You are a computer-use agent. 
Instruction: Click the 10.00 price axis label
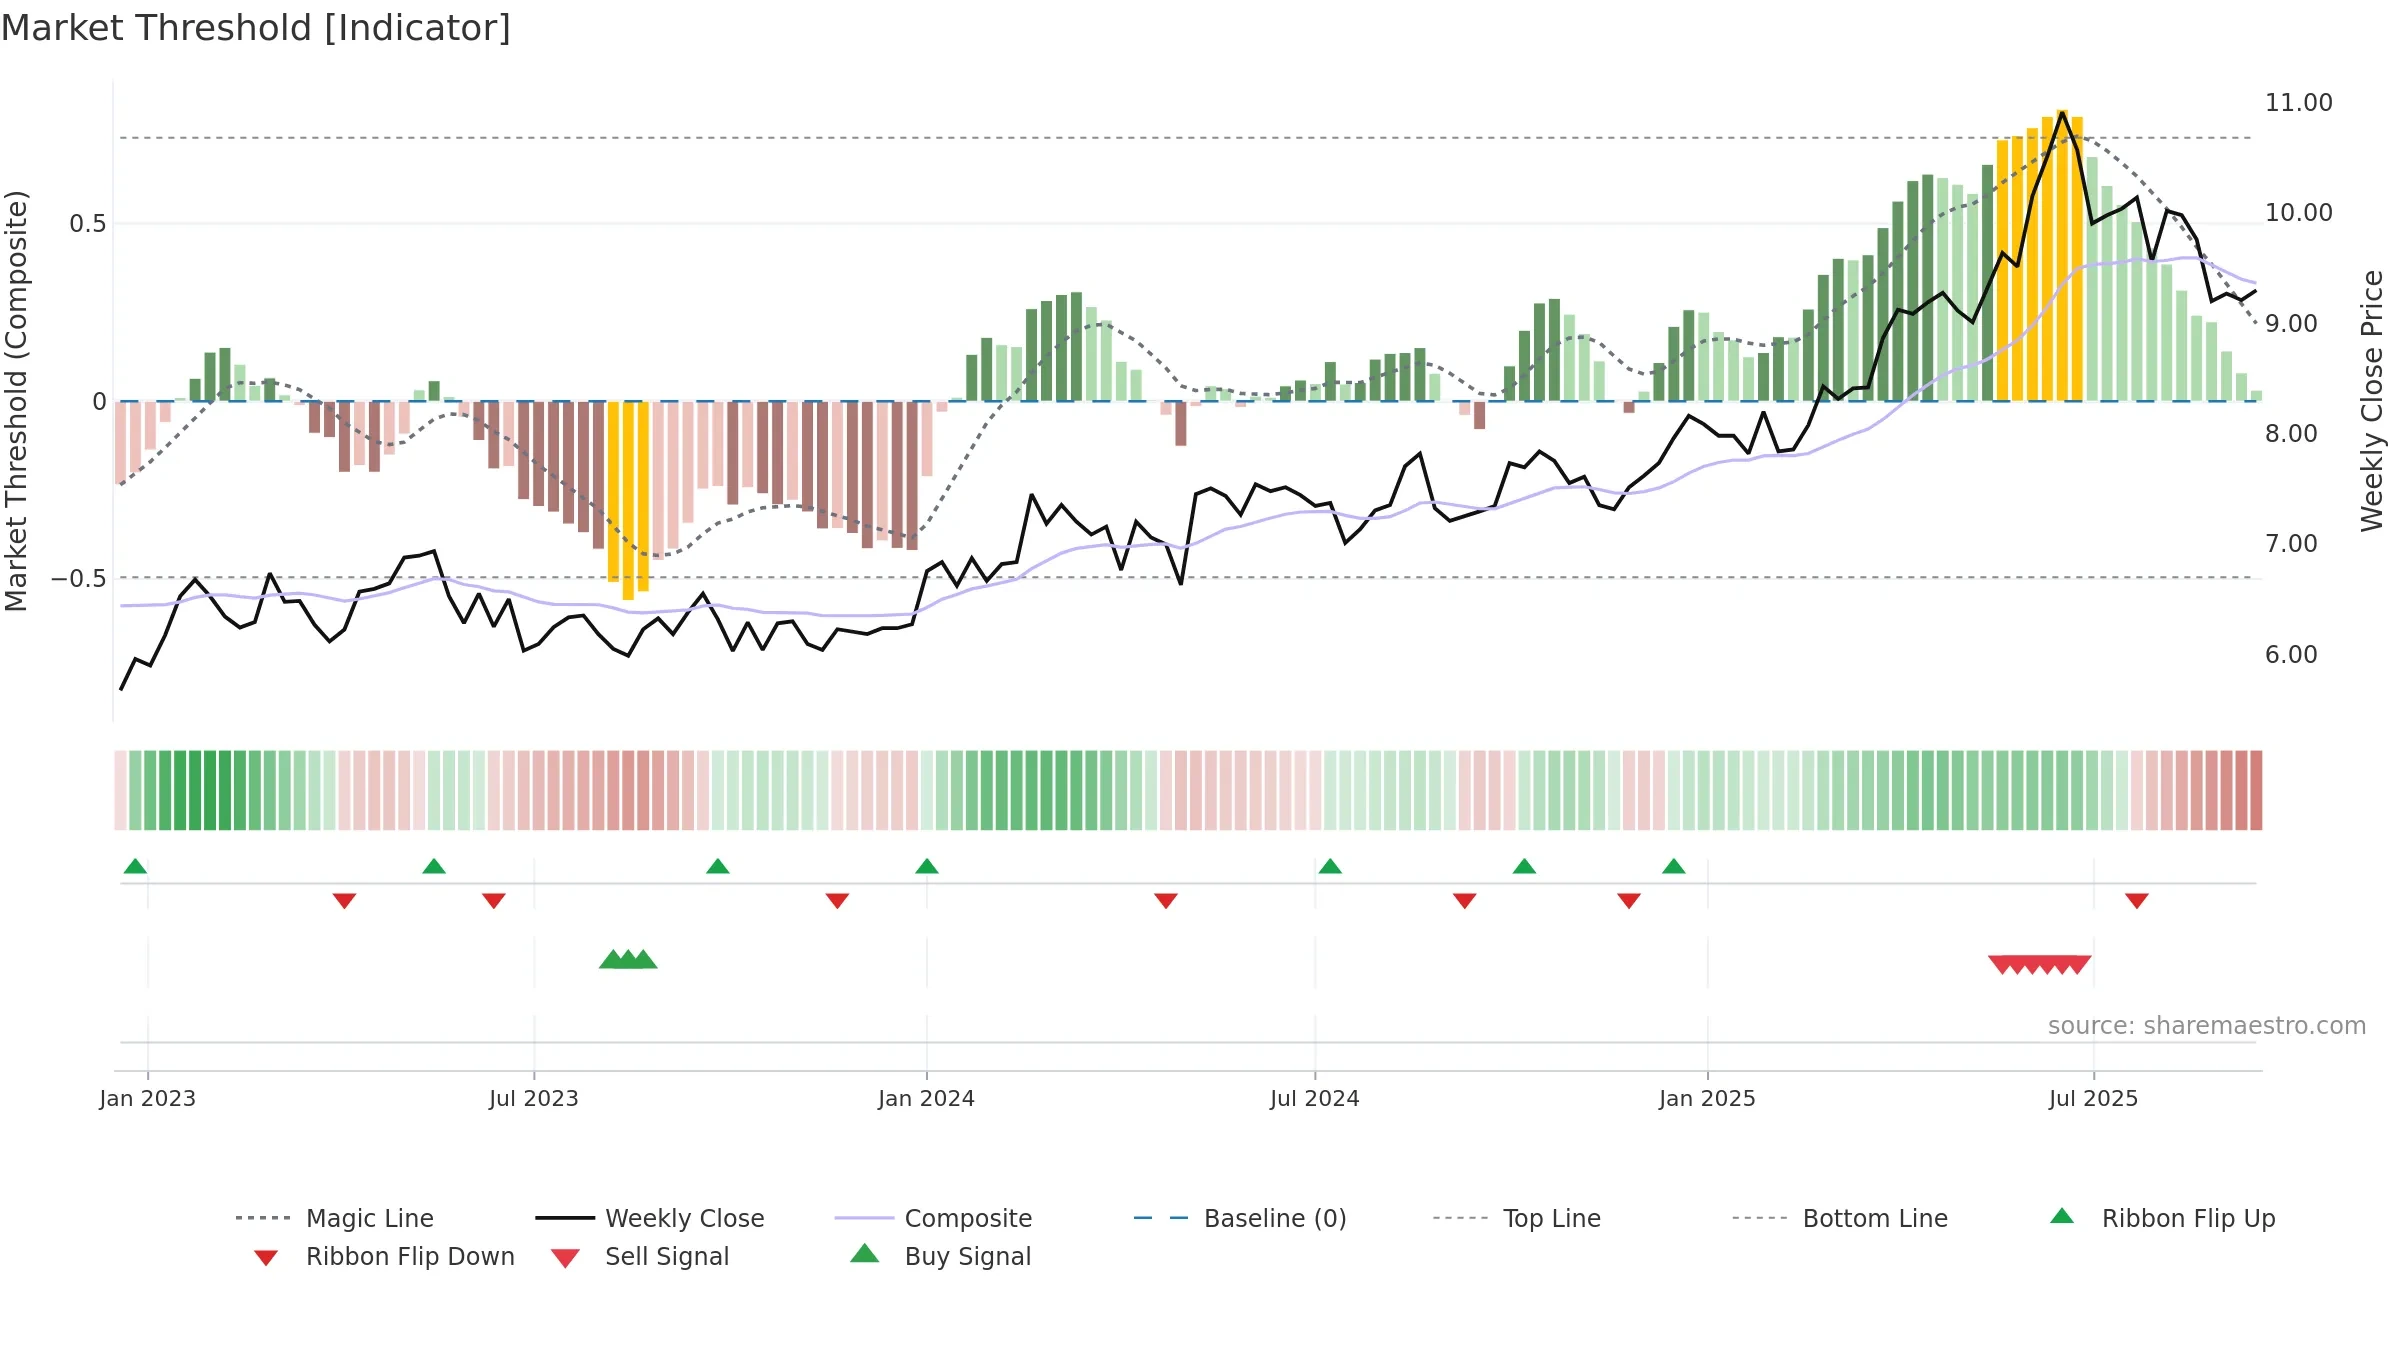pyautogui.click(x=2299, y=213)
